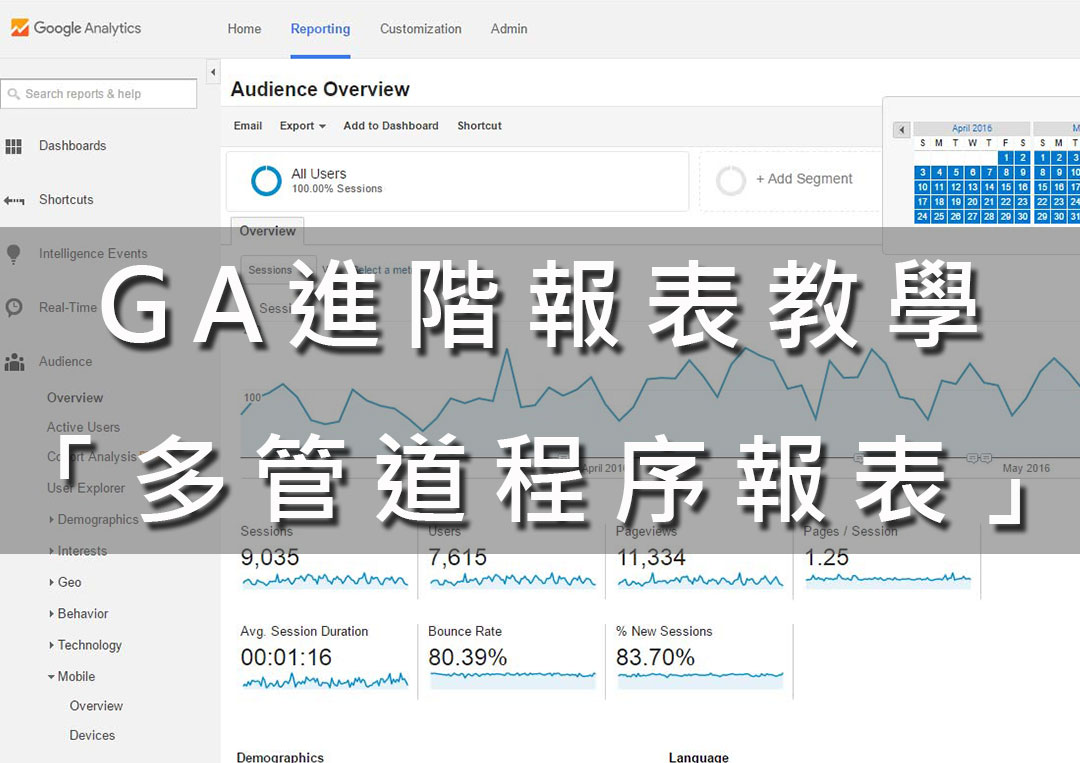Open the Home tab
1080x763 pixels.
click(x=245, y=29)
